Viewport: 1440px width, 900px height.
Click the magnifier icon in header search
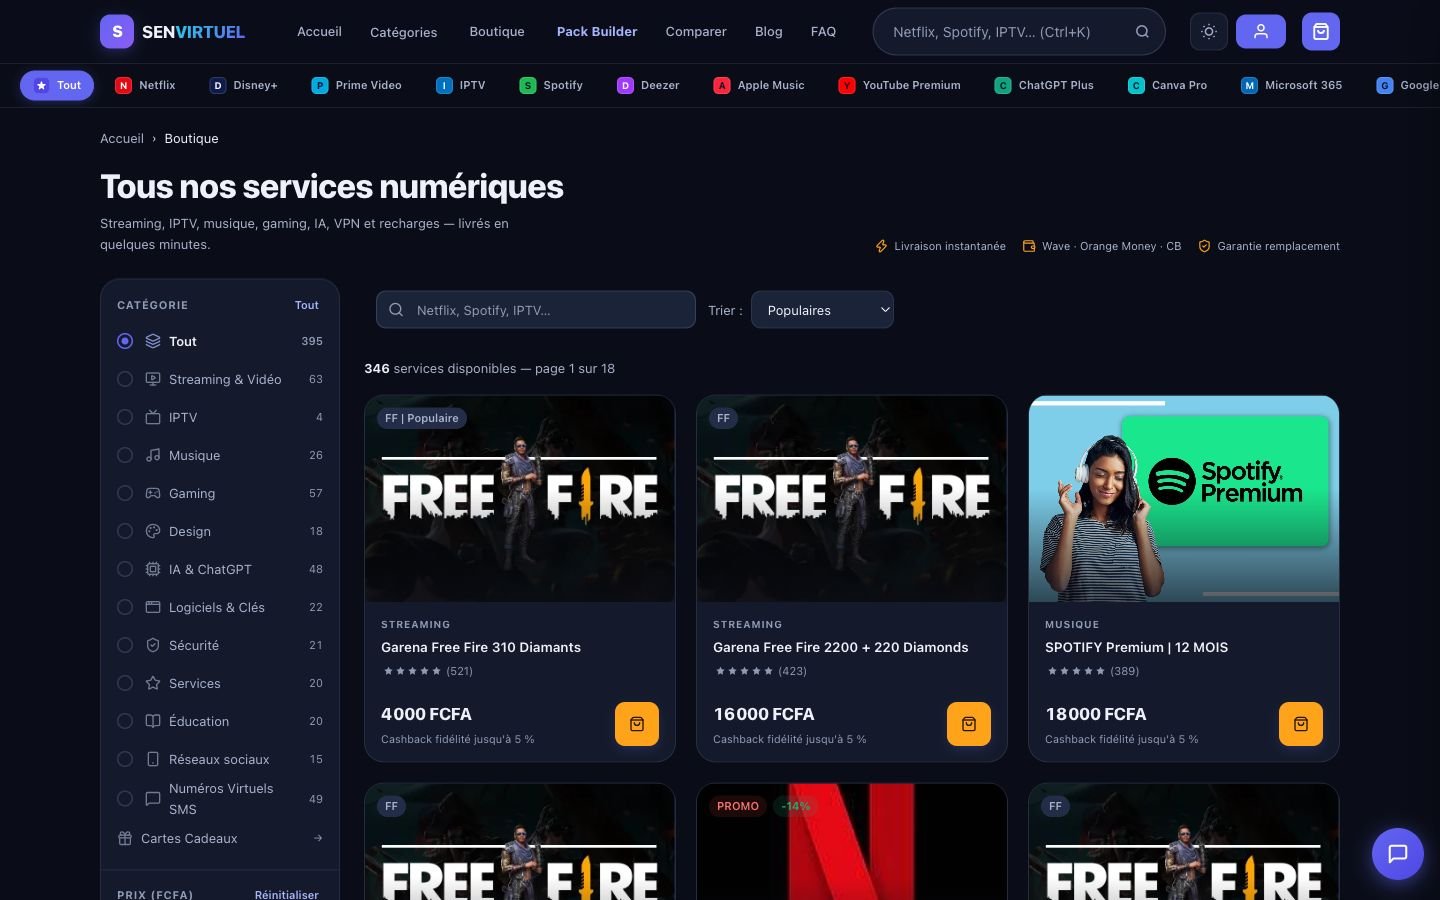1142,32
